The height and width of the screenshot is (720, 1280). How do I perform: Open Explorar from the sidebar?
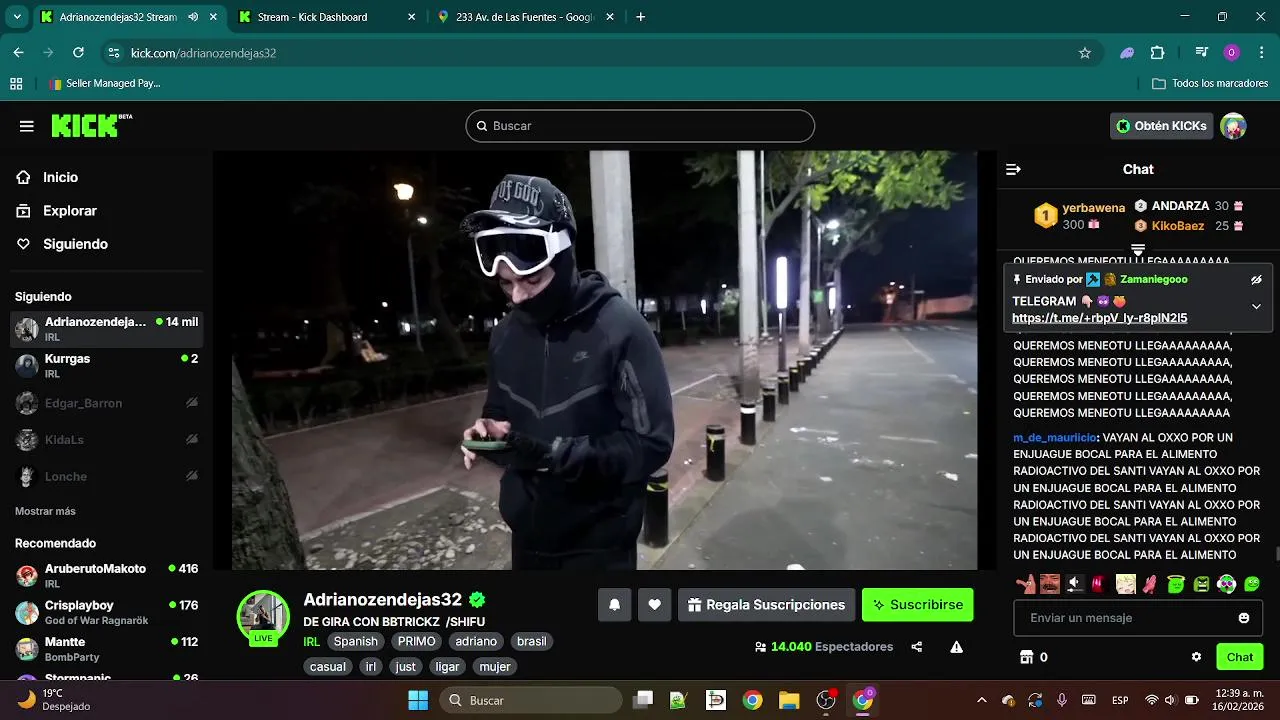tap(70, 211)
